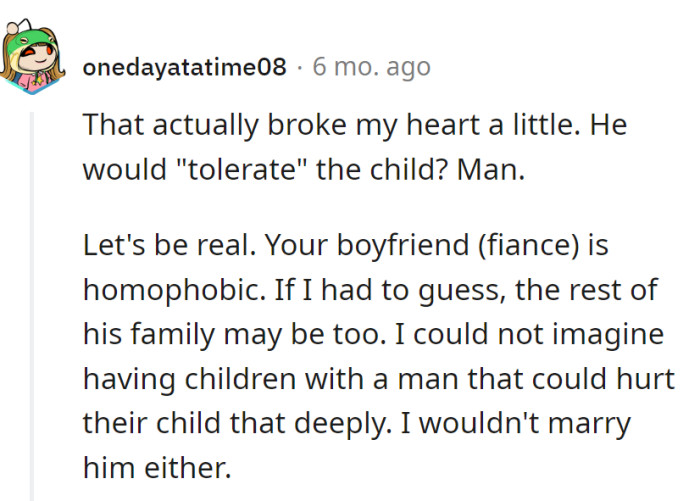The height and width of the screenshot is (501, 700).
Task: Click the word "tolerate" in the comment
Action: tap(222, 169)
